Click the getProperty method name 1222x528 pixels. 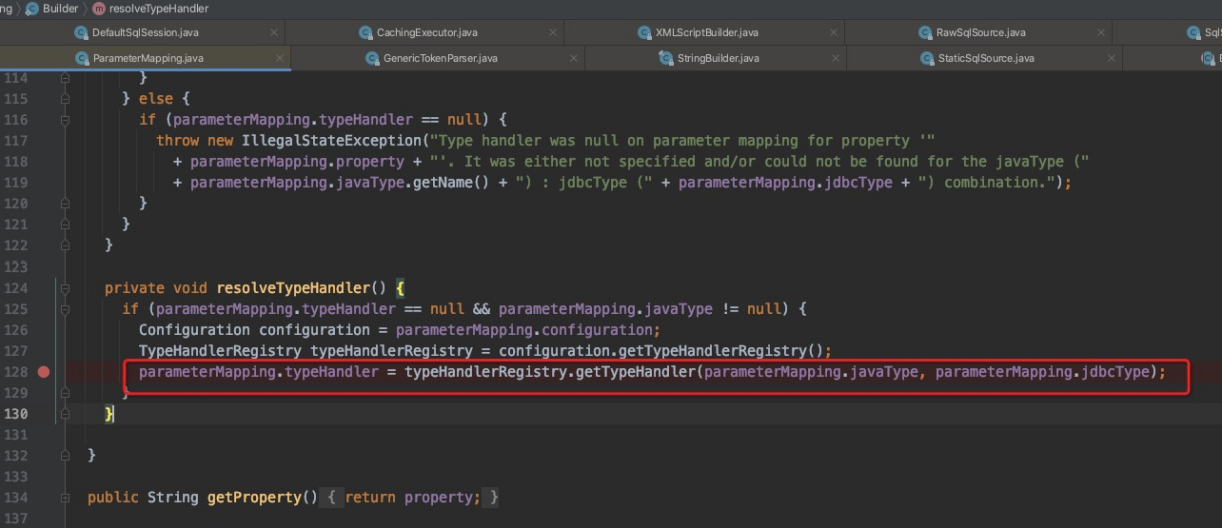(x=254, y=498)
